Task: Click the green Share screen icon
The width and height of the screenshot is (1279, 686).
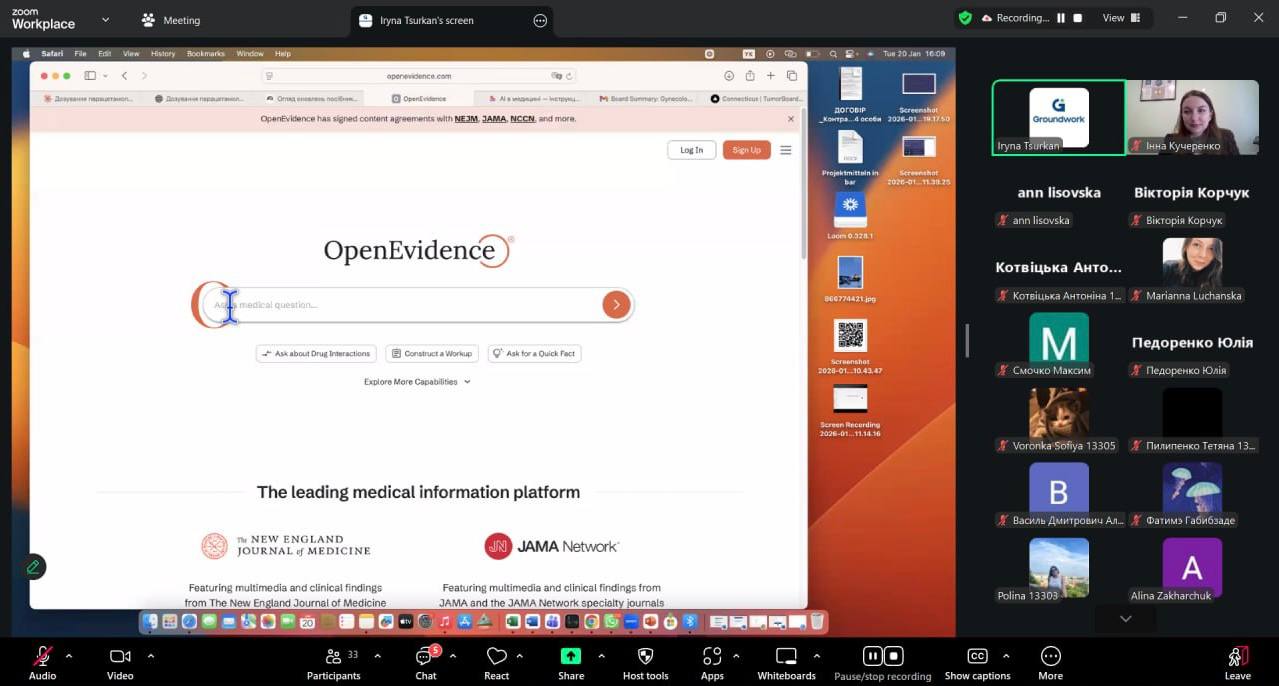Action: pyautogui.click(x=571, y=657)
